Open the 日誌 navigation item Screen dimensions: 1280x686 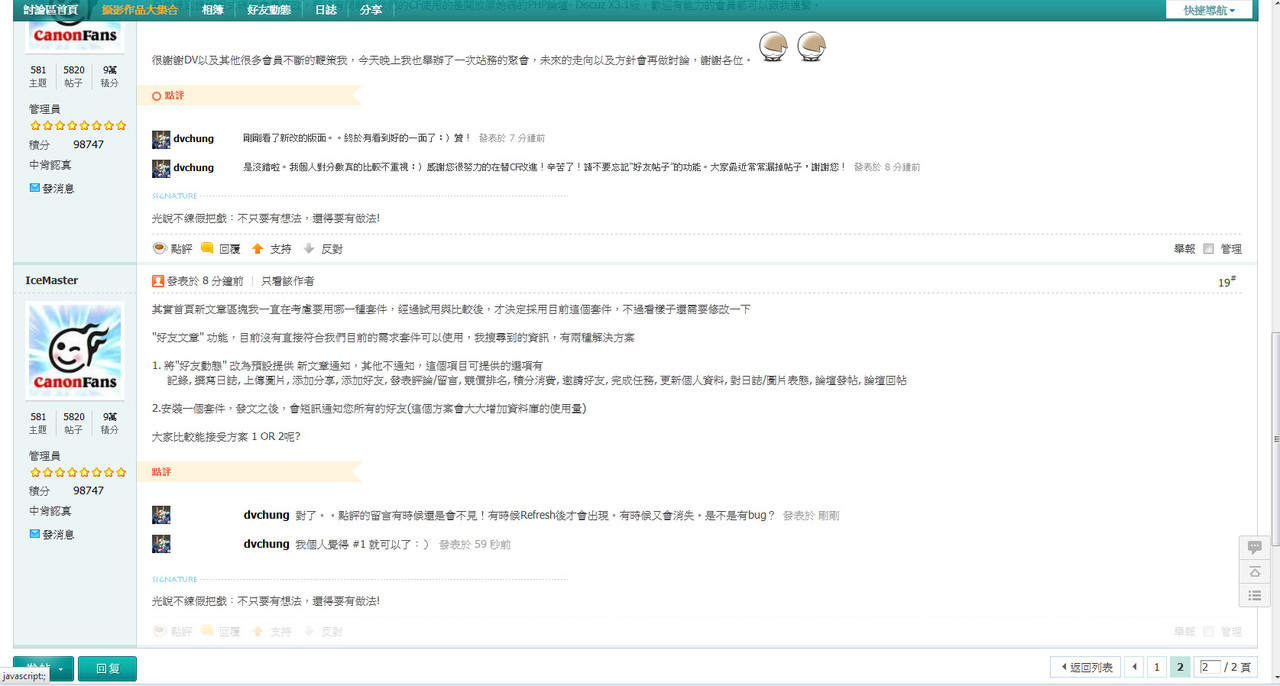(325, 9)
